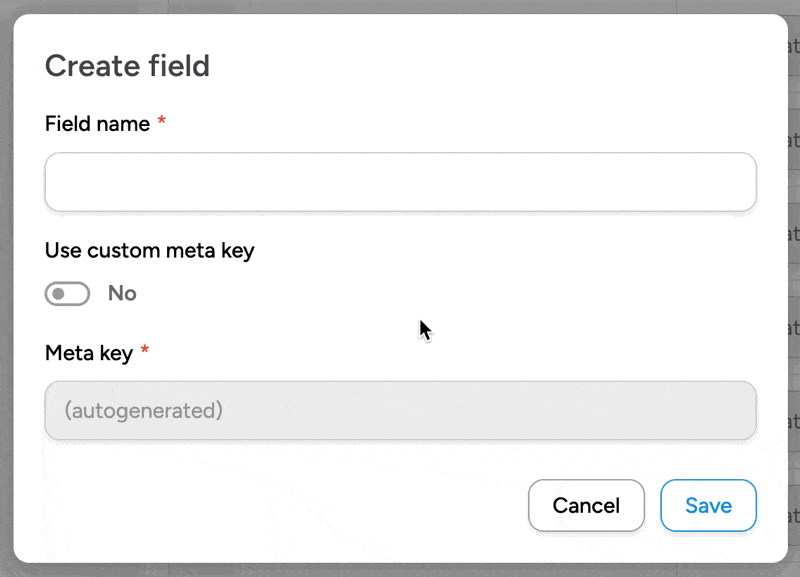Click the dimmed backdrop below the dialog

click(x=400, y=570)
